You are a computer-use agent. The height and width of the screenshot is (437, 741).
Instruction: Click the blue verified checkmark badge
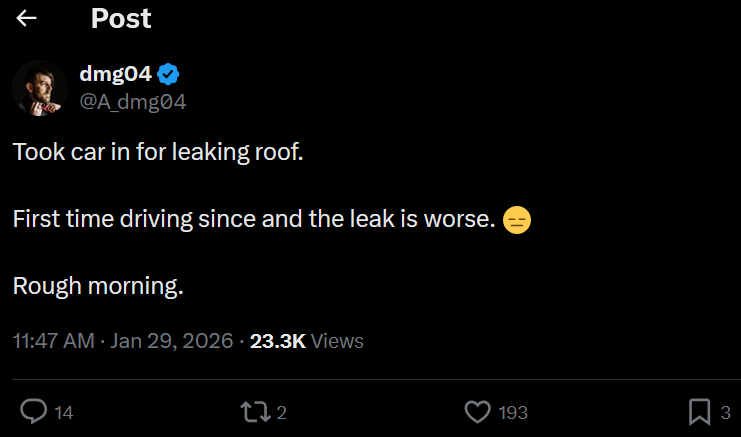coord(169,74)
